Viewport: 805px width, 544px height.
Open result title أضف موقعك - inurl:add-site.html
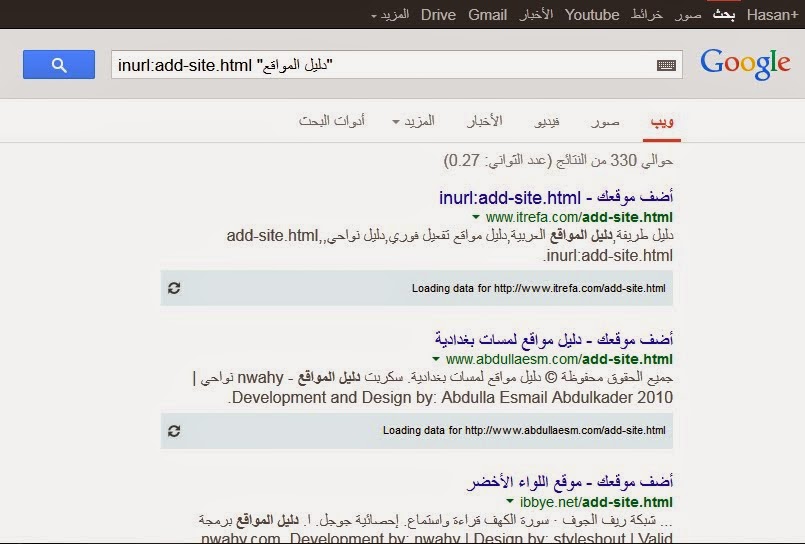tap(555, 197)
